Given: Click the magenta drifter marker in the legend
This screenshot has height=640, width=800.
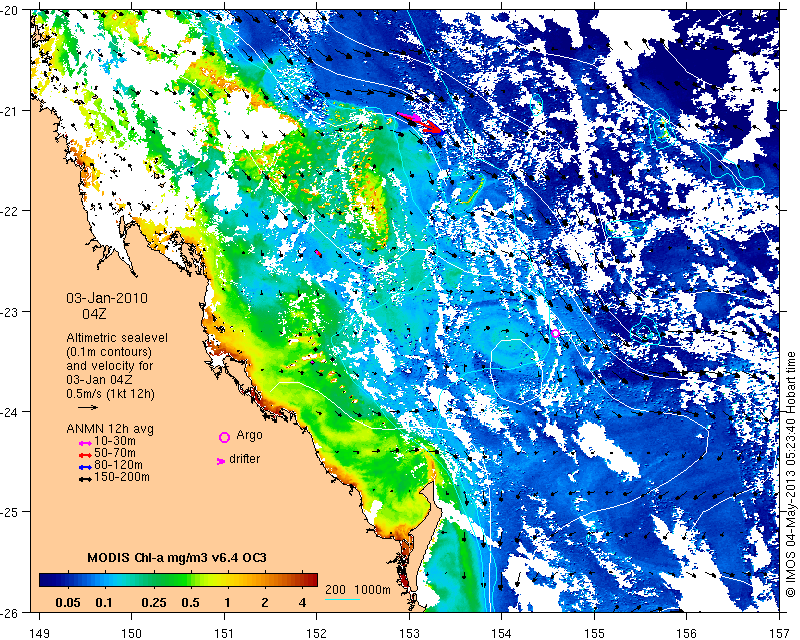Looking at the screenshot, I should [x=221, y=461].
